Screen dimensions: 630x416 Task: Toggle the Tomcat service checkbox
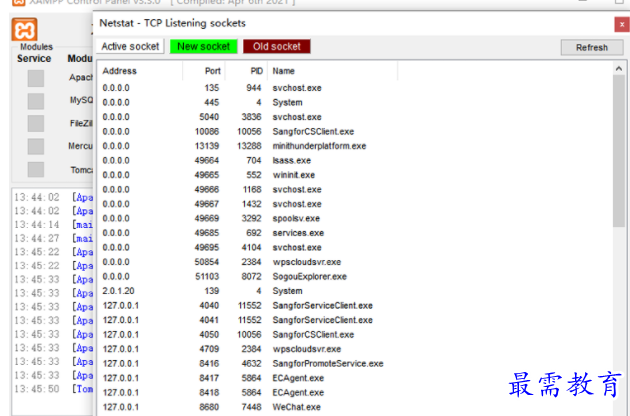click(x=36, y=170)
